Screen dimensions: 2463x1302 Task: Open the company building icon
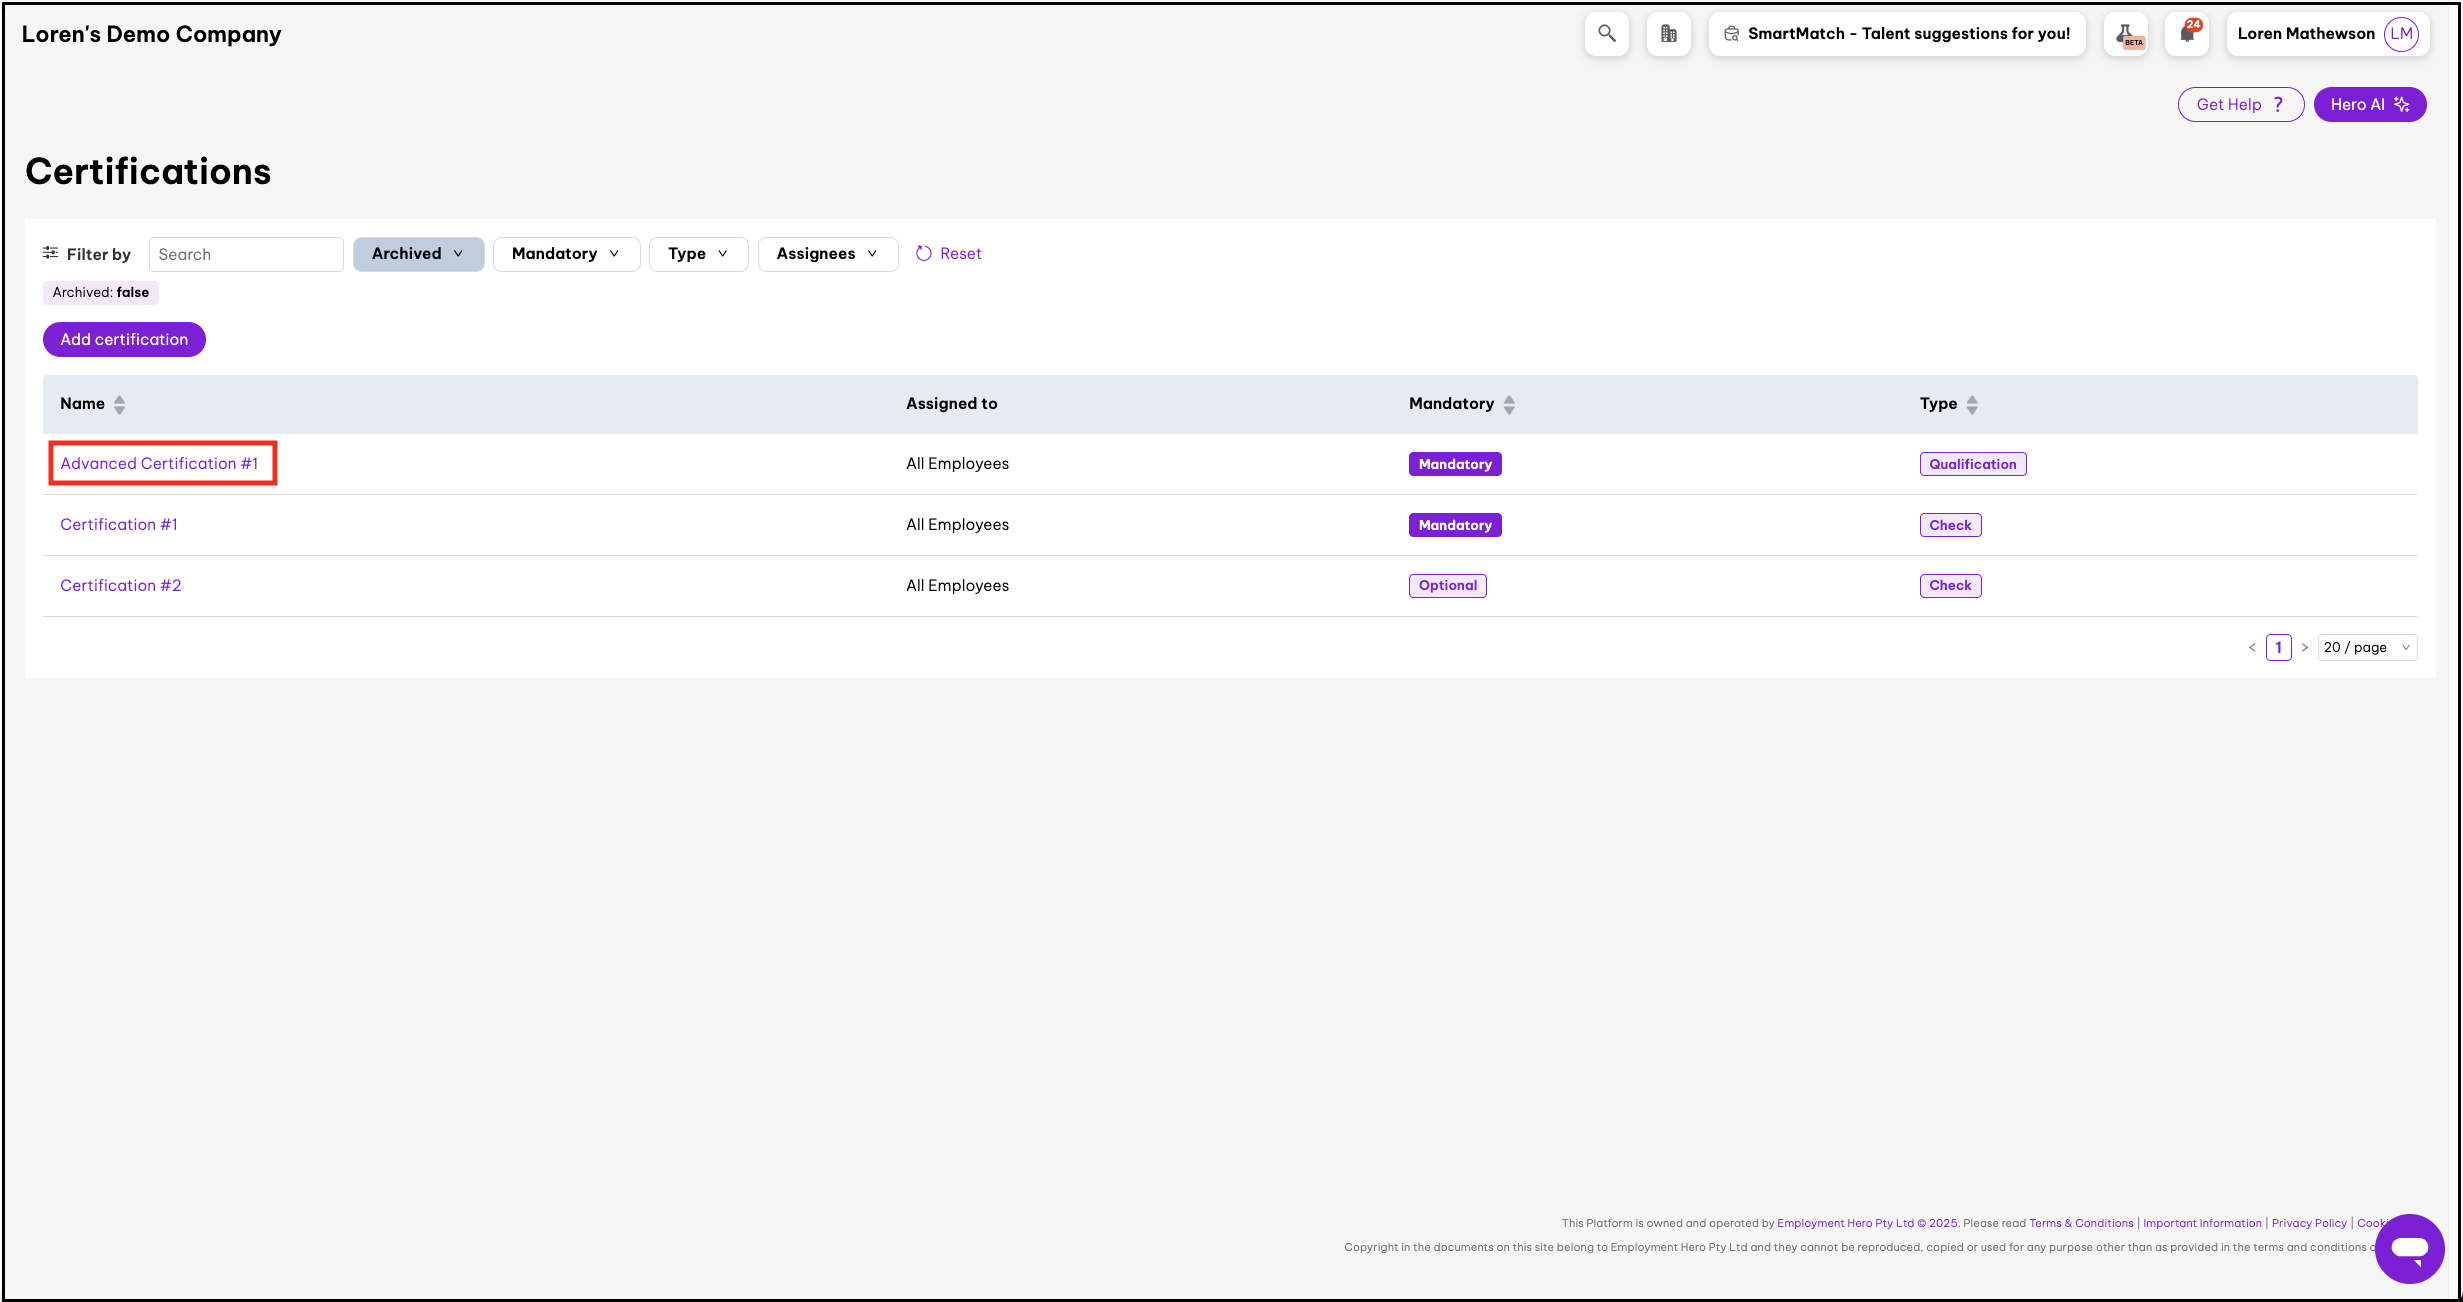pyautogui.click(x=1668, y=34)
